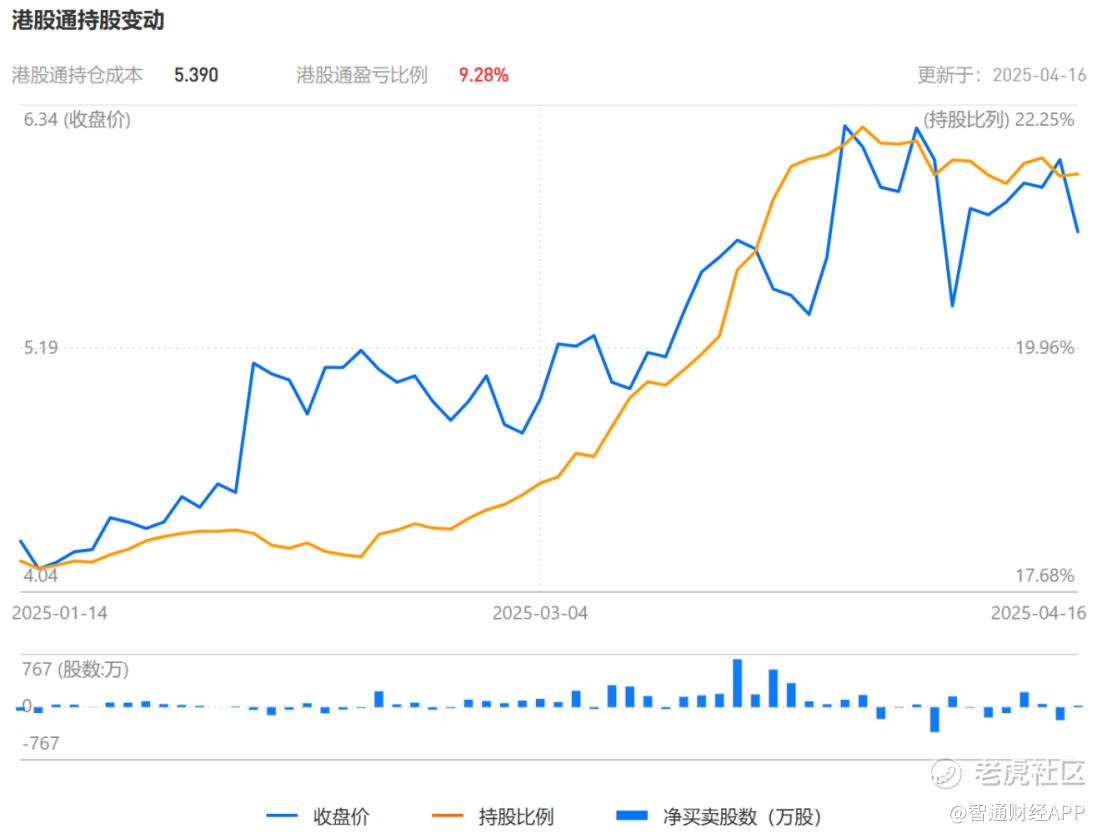
Task: Click the 9.28% profit ratio value
Action: [484, 75]
